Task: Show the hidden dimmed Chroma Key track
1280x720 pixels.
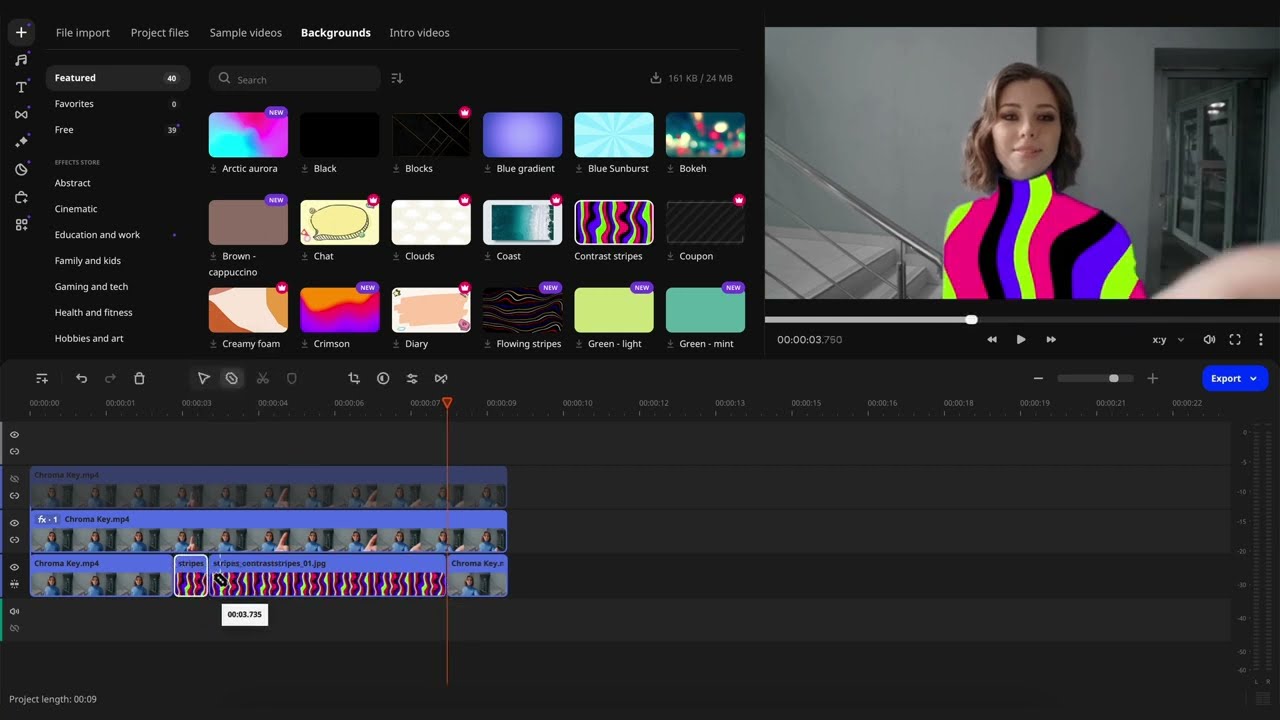Action: pos(14,479)
